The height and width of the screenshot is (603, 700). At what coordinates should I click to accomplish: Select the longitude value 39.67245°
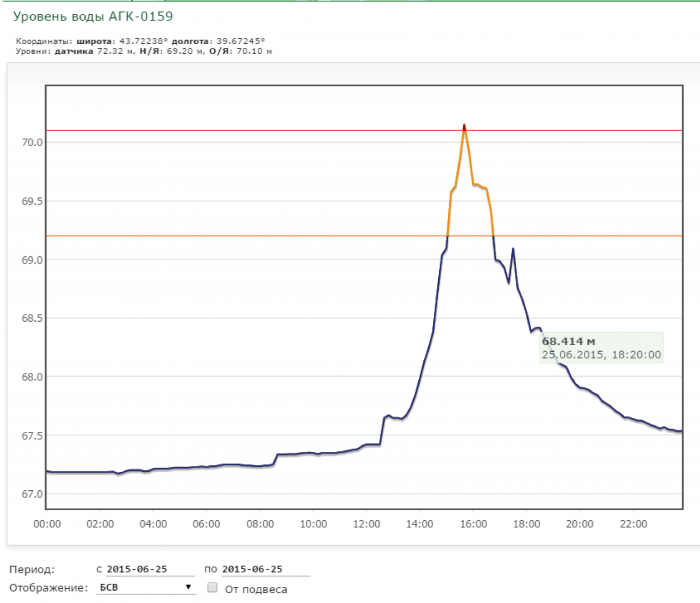pyautogui.click(x=241, y=41)
